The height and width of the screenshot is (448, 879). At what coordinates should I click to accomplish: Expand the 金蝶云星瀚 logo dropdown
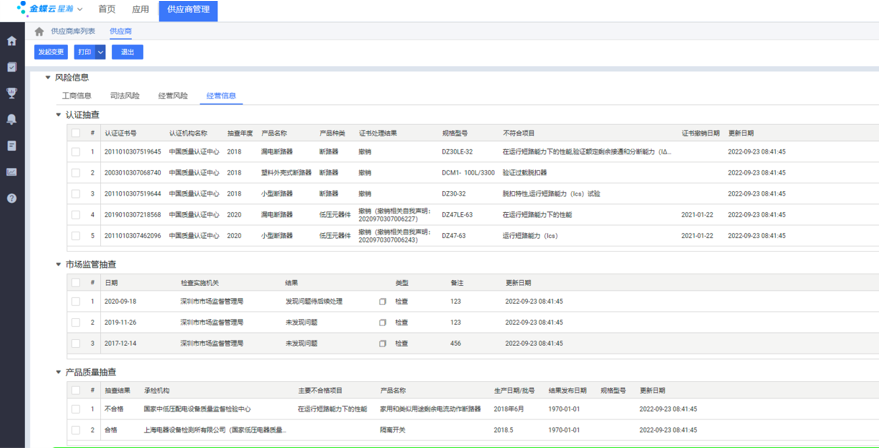pyautogui.click(x=80, y=9)
